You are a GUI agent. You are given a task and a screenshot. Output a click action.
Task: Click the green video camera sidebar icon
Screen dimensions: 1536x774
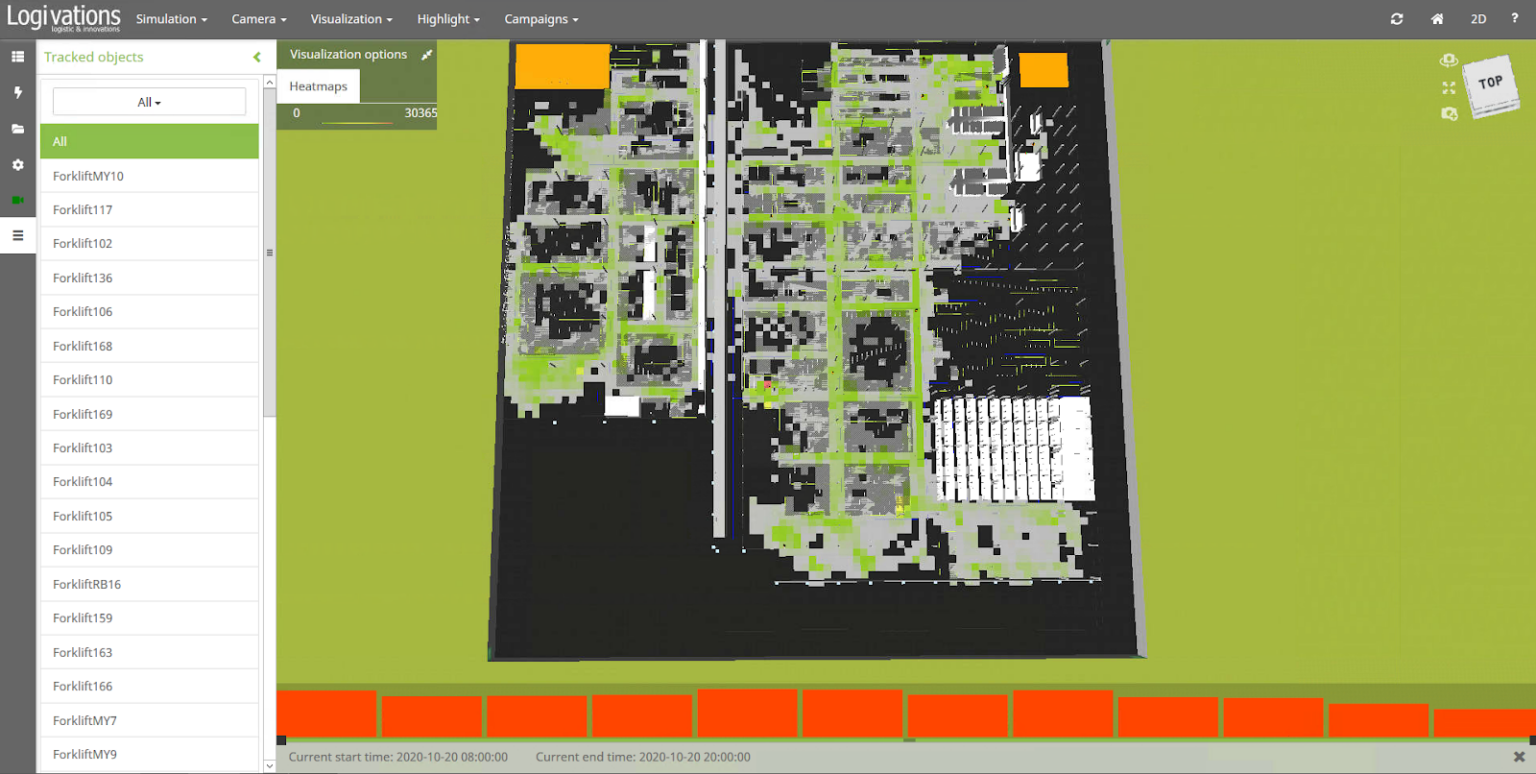coord(17,200)
